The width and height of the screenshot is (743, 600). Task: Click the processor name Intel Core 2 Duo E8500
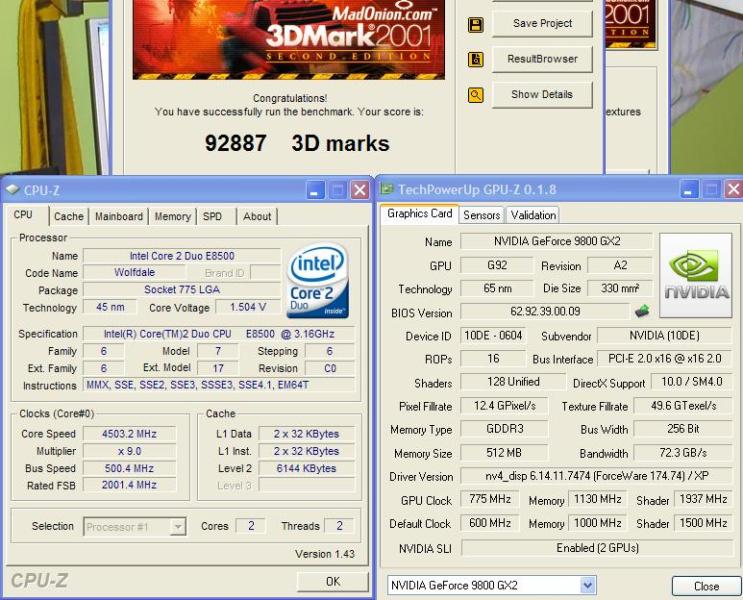coord(182,256)
